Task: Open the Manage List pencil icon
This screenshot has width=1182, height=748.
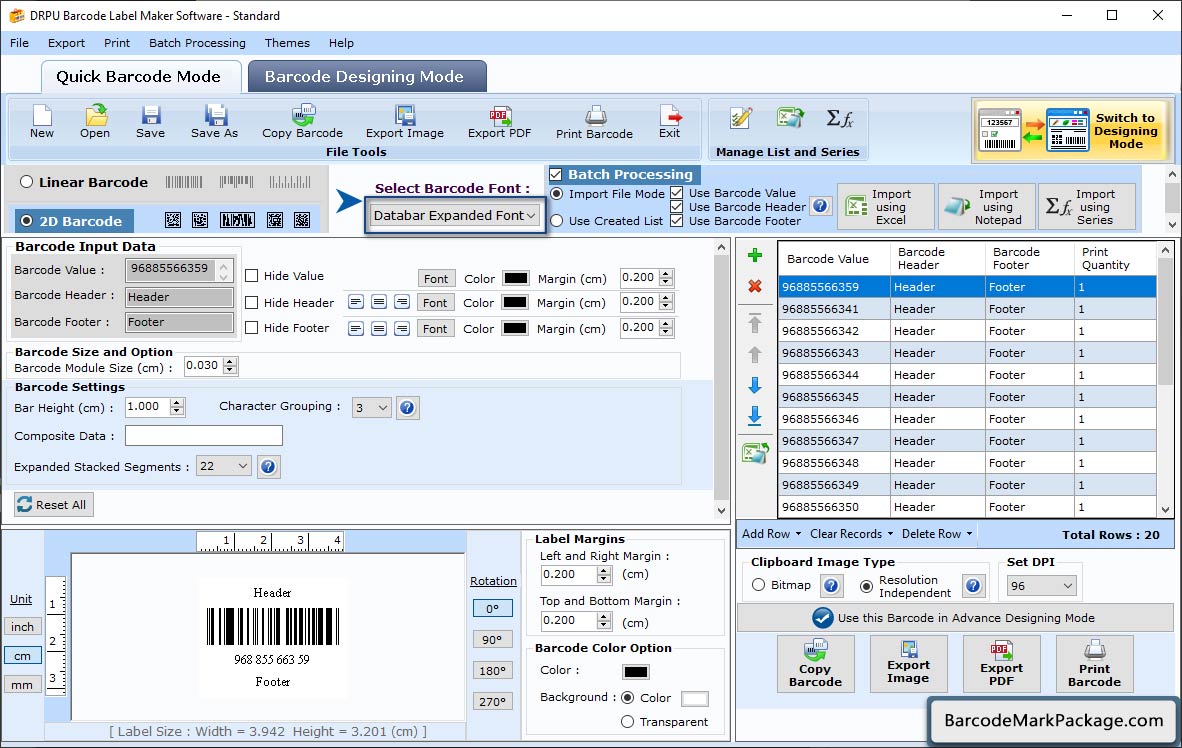Action: click(741, 118)
